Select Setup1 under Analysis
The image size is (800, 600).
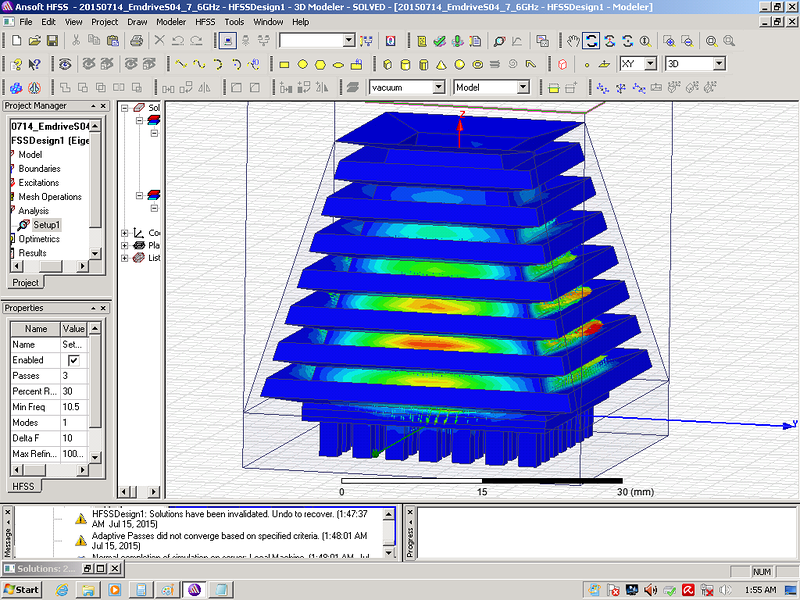point(46,225)
